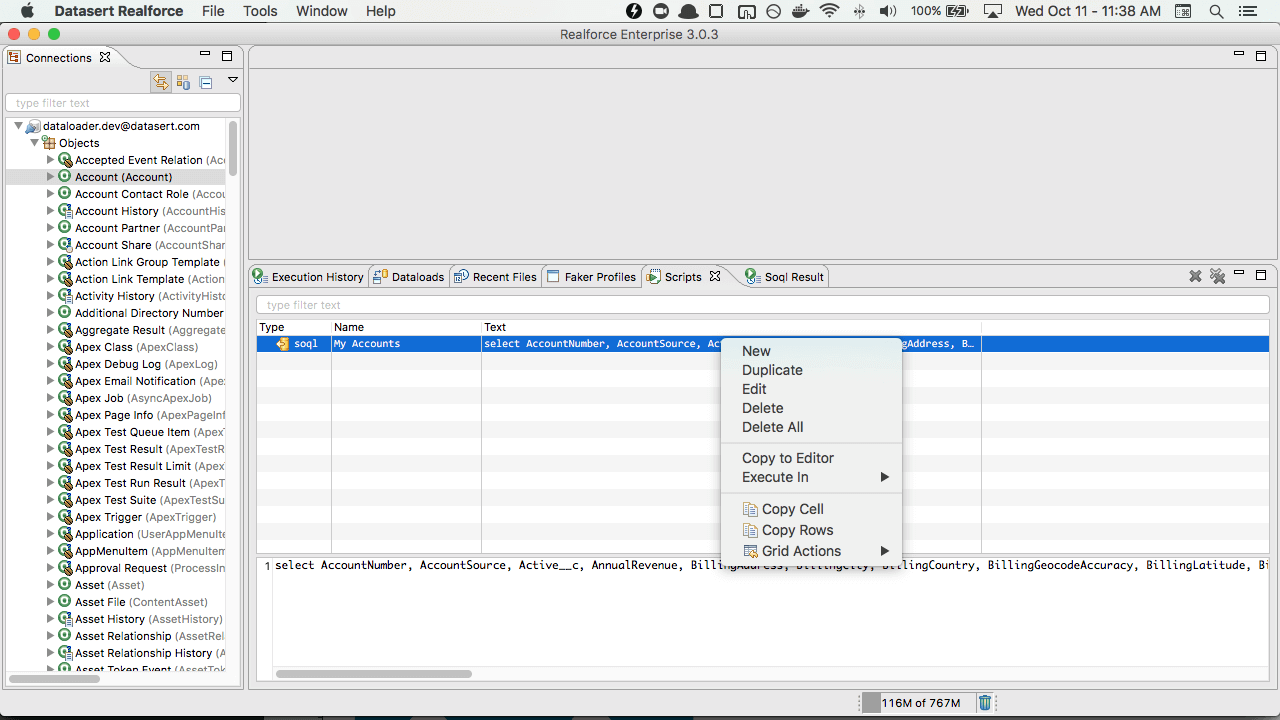Open the Grid Actions submenu
Screen dimensions: 1280x720
tap(811, 551)
